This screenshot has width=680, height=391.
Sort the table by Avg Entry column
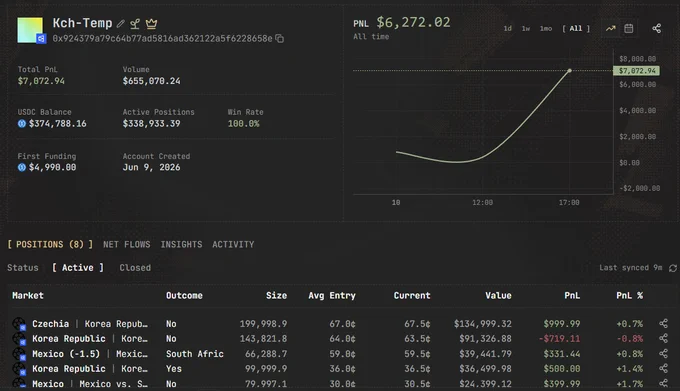(332, 296)
